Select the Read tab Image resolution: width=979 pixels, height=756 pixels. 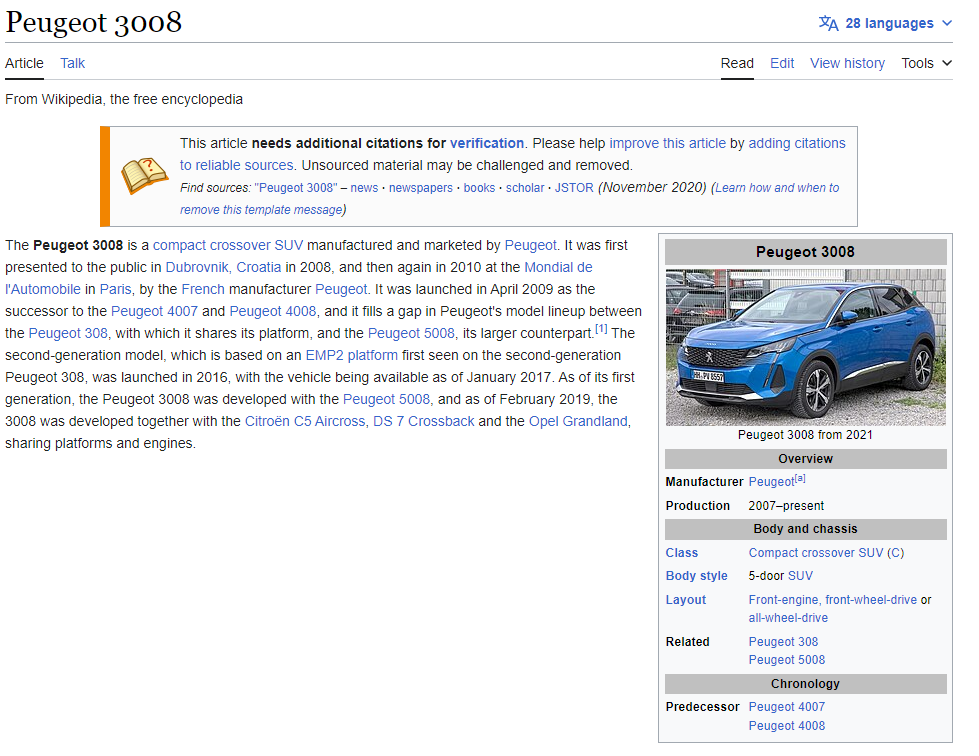tap(737, 63)
